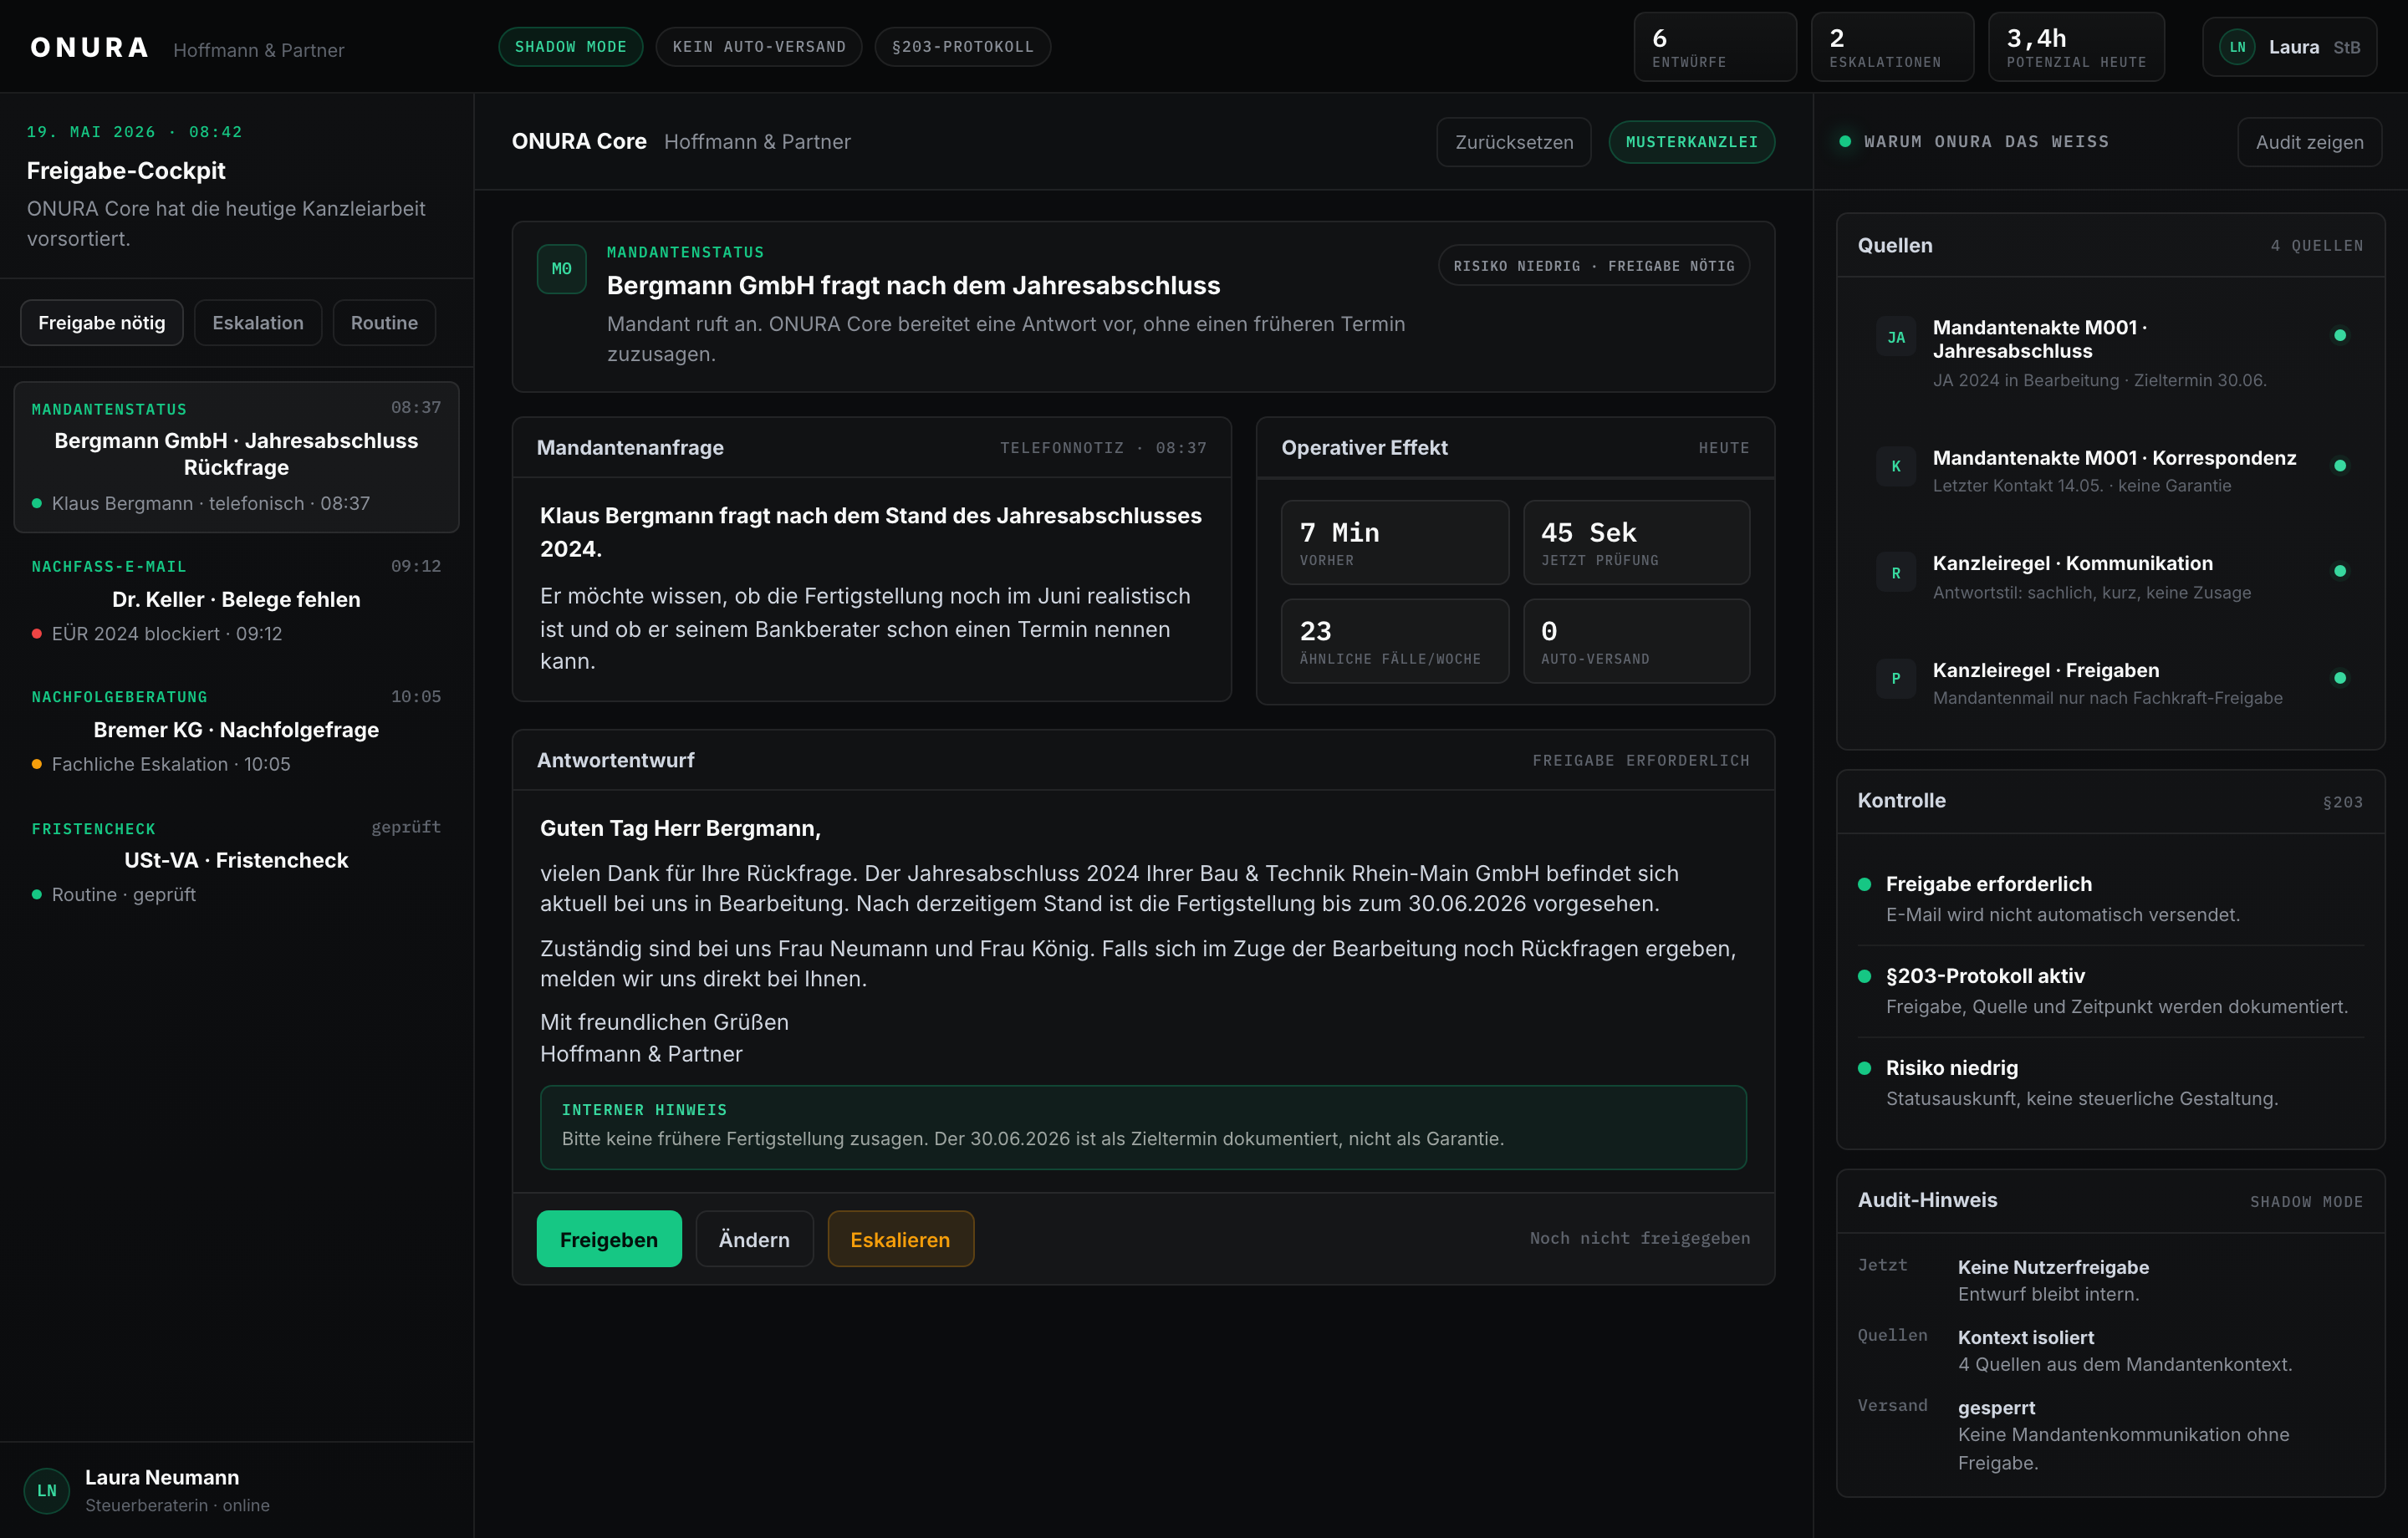Click the MO avatar badge beside Mandantenstatus

[x=561, y=269]
